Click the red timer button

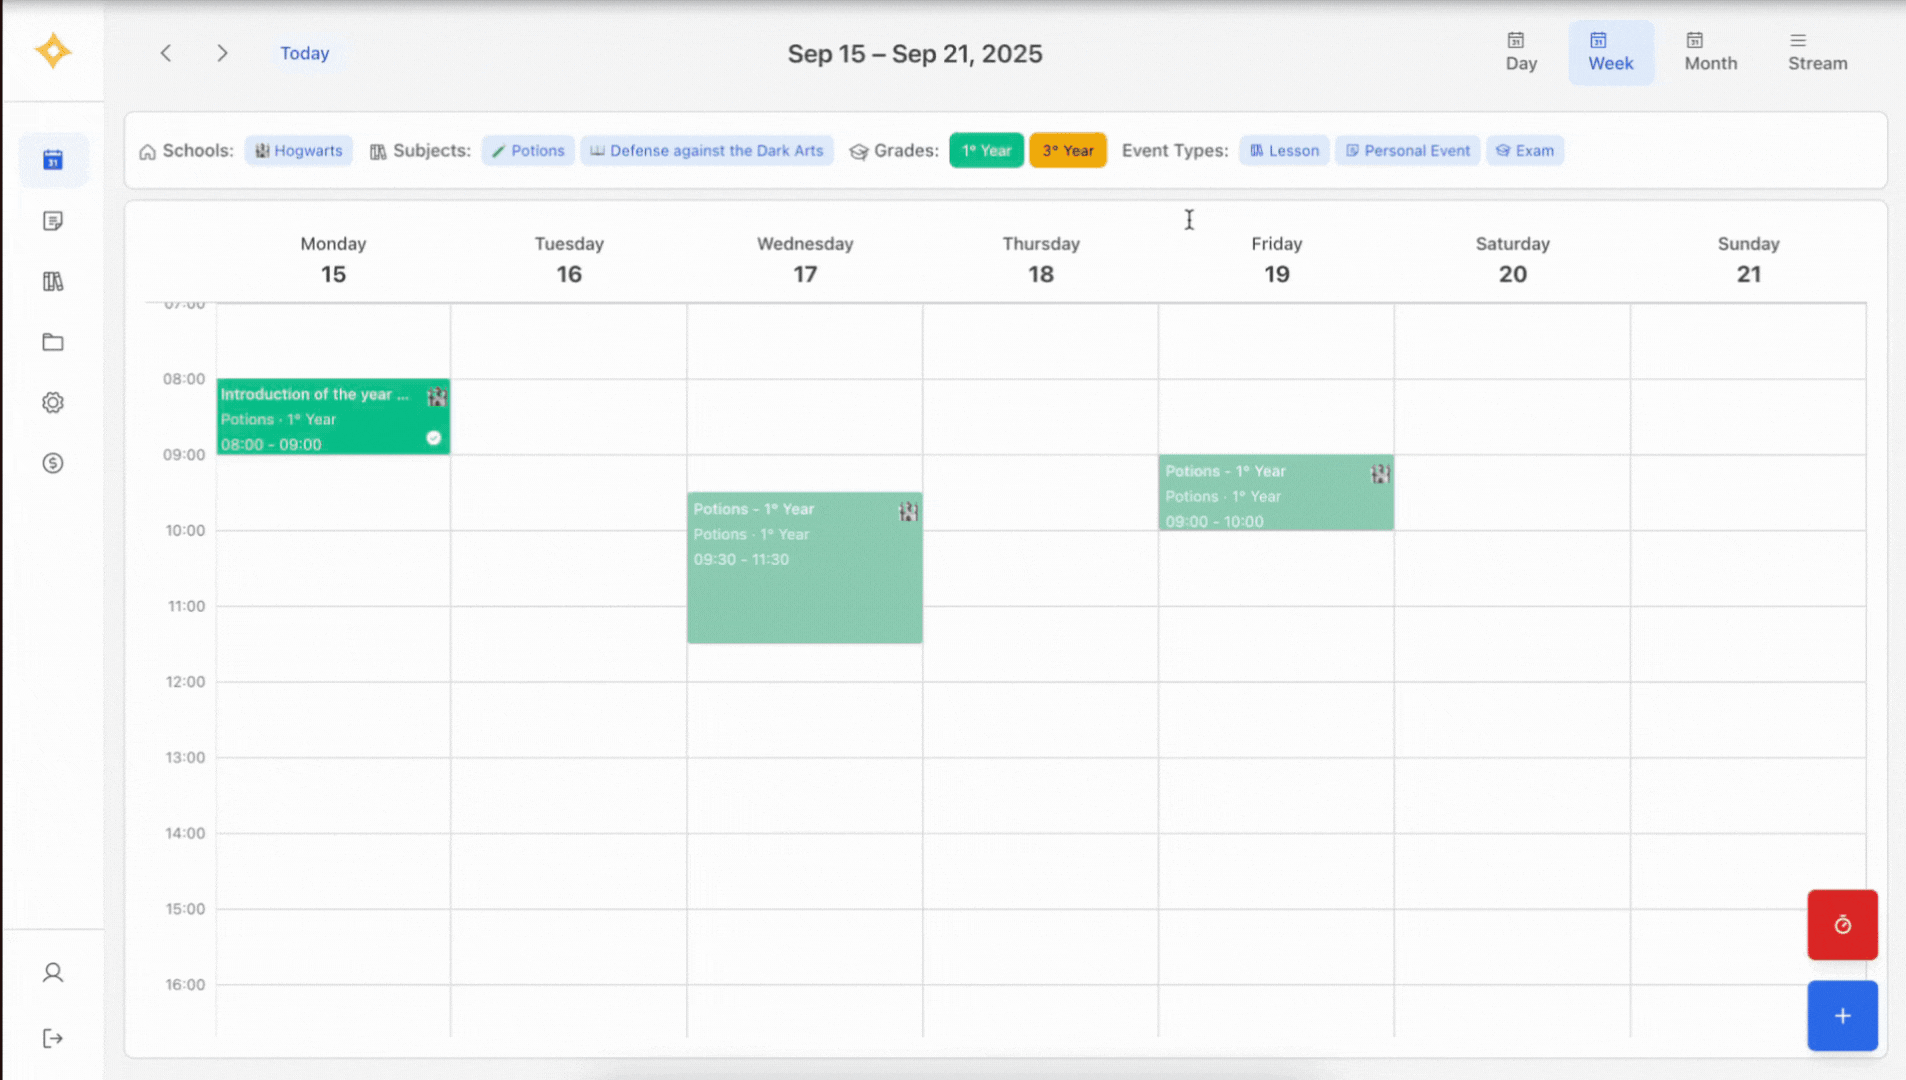[x=1841, y=924]
